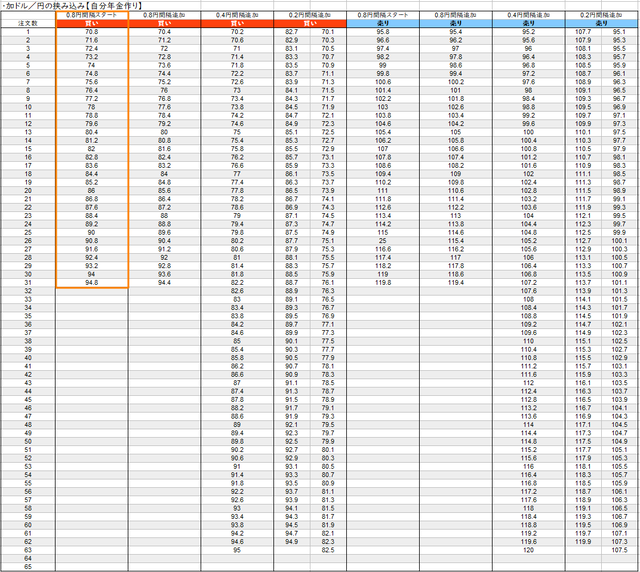
Task: Click the red 買い cell in first column
Action: tap(92, 23)
